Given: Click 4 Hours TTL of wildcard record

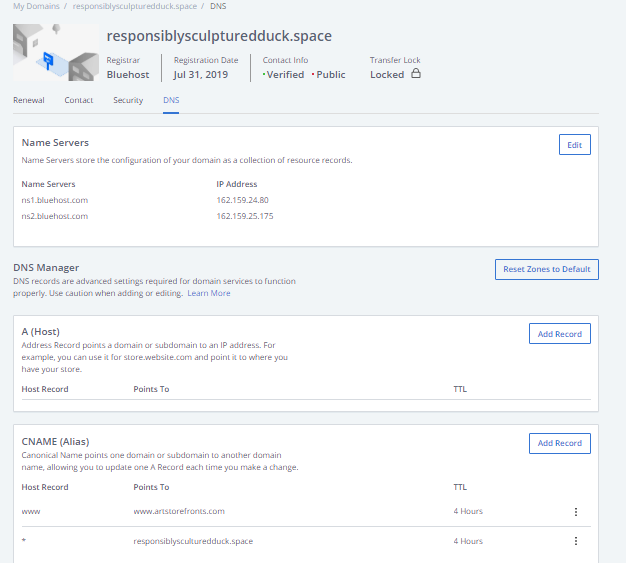Looking at the screenshot, I should [468, 541].
